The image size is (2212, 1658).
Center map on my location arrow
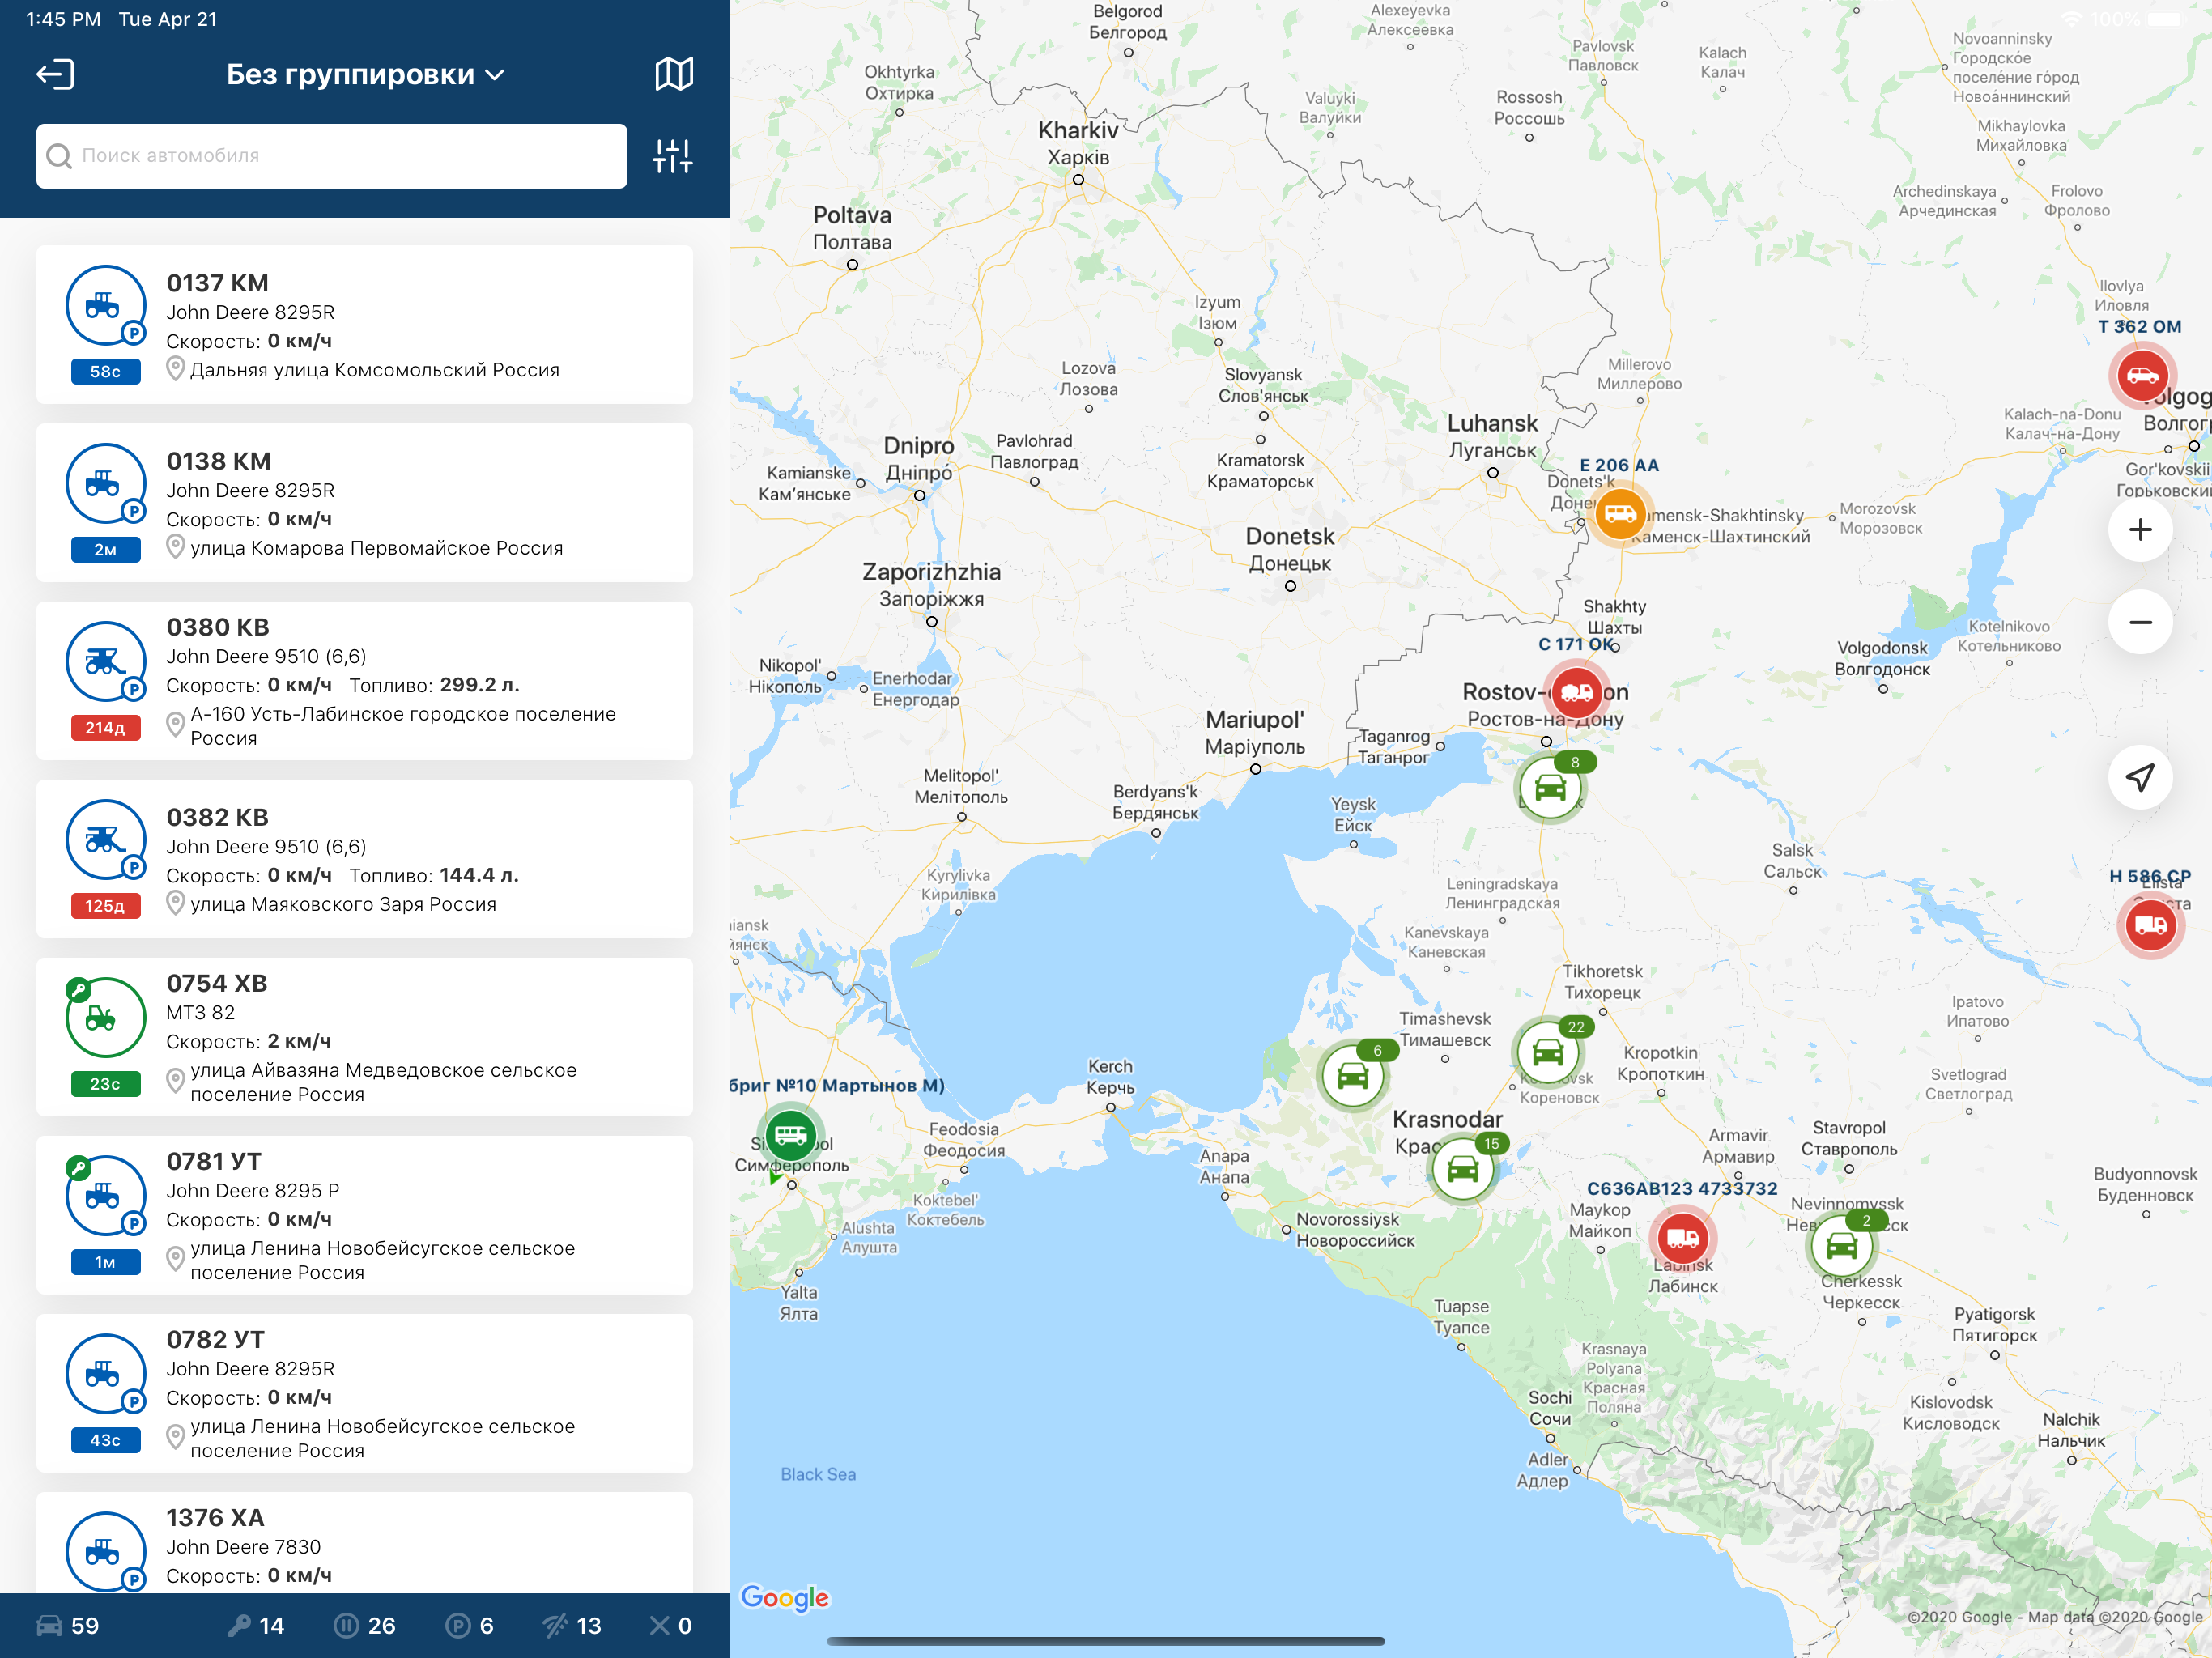[x=2140, y=777]
